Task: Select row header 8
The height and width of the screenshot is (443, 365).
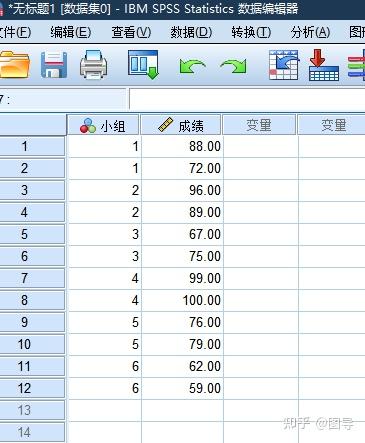Action: point(32,300)
